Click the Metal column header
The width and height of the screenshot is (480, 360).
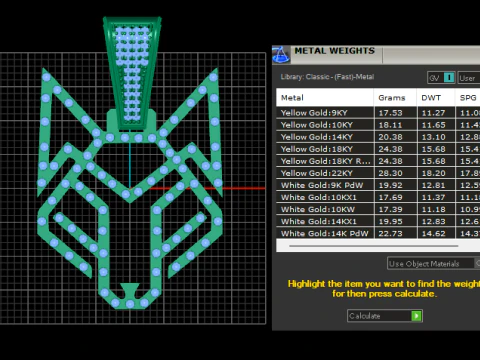325,98
